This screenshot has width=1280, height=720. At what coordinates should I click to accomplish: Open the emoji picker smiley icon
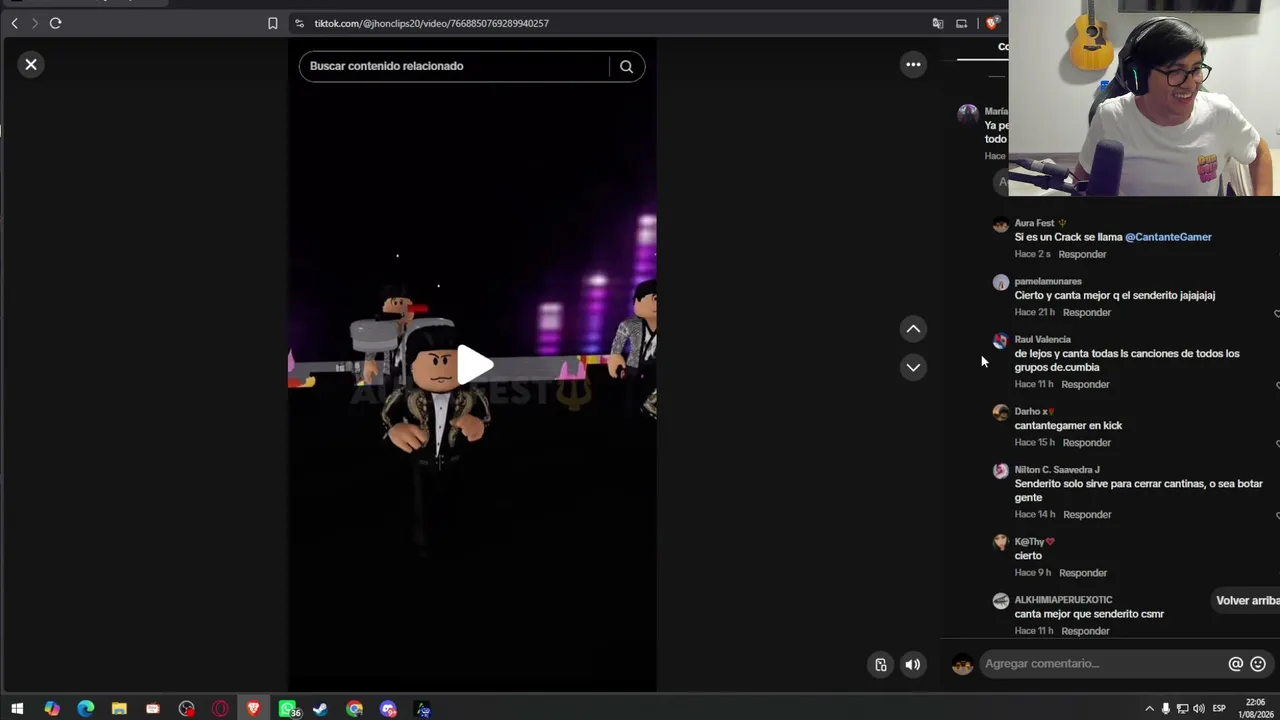pyautogui.click(x=1258, y=664)
